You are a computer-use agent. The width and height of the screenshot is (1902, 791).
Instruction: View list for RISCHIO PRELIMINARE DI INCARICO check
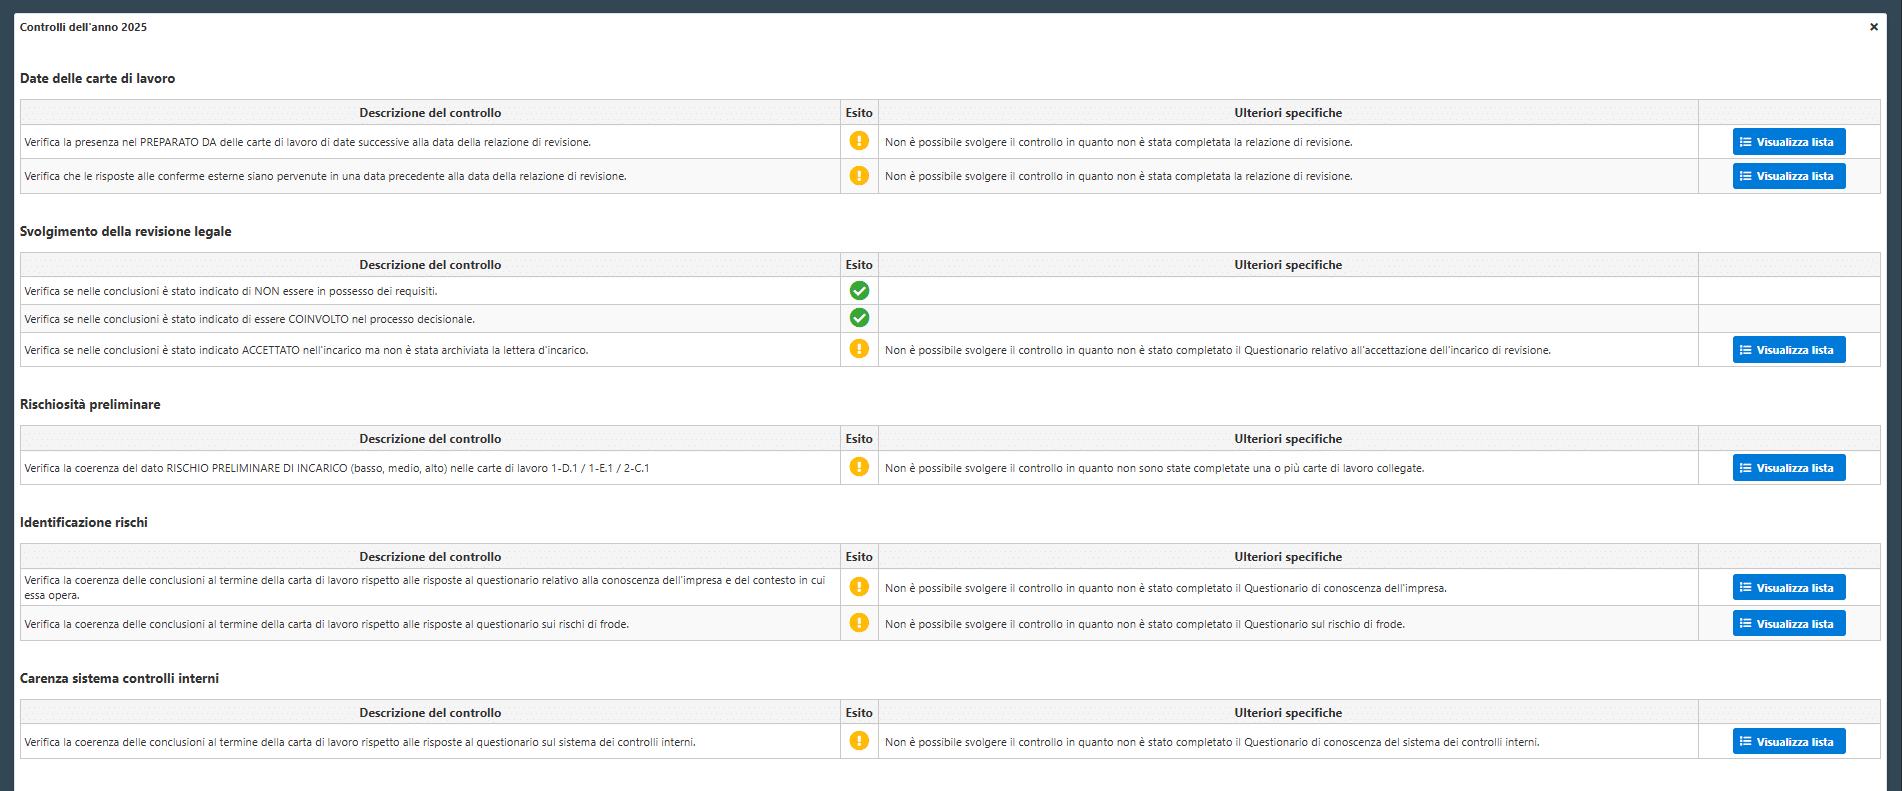click(1788, 468)
